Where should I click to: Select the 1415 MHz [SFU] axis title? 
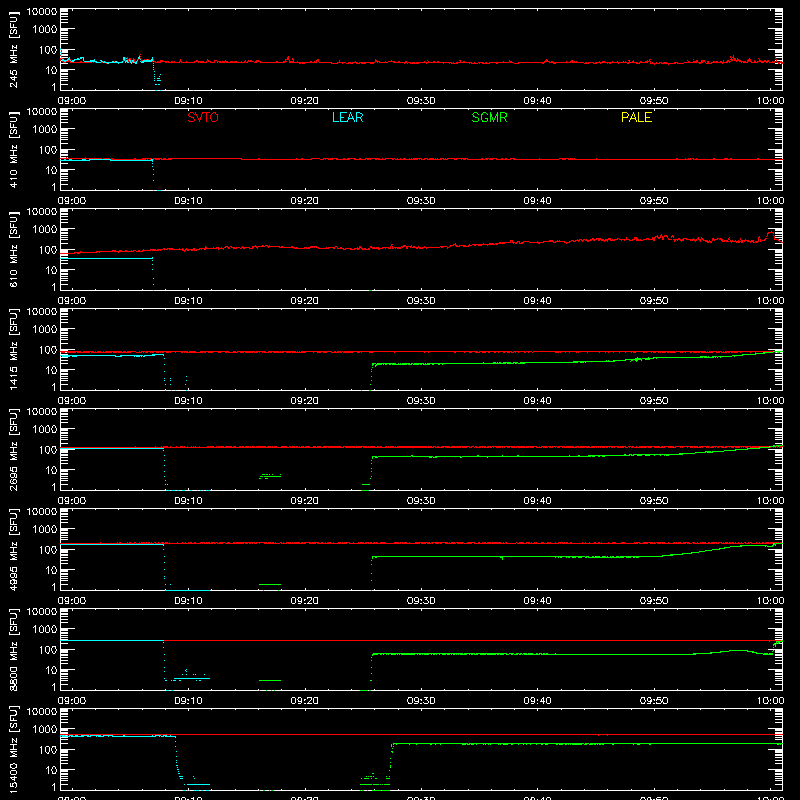(14, 349)
